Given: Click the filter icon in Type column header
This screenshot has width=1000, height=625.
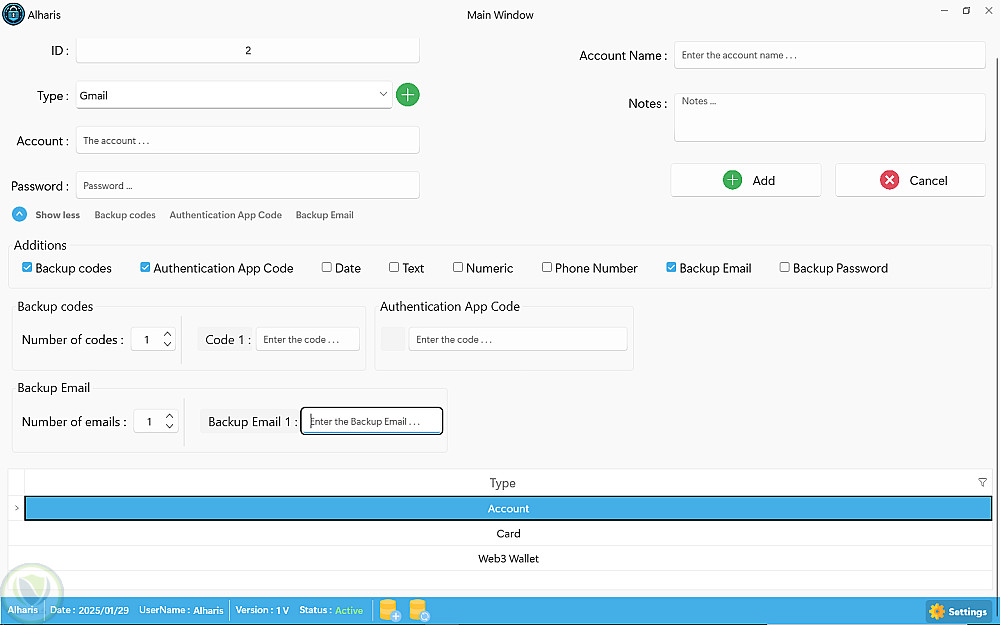Looking at the screenshot, I should 982,483.
